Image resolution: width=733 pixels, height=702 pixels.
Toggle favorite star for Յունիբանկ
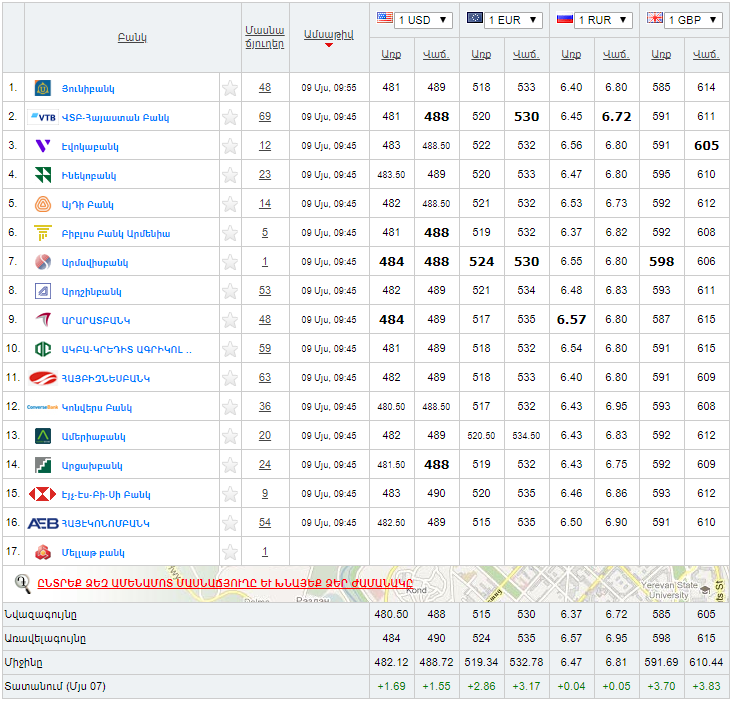tap(230, 88)
